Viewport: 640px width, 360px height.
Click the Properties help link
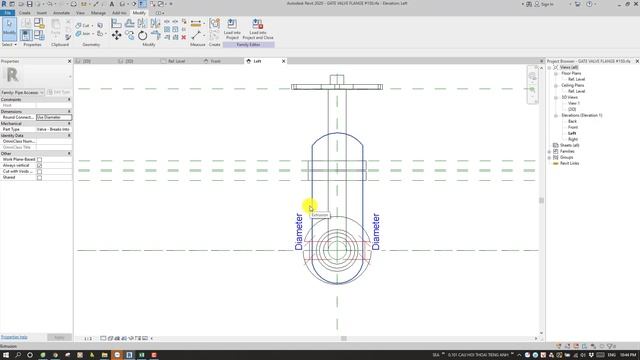click(14, 337)
